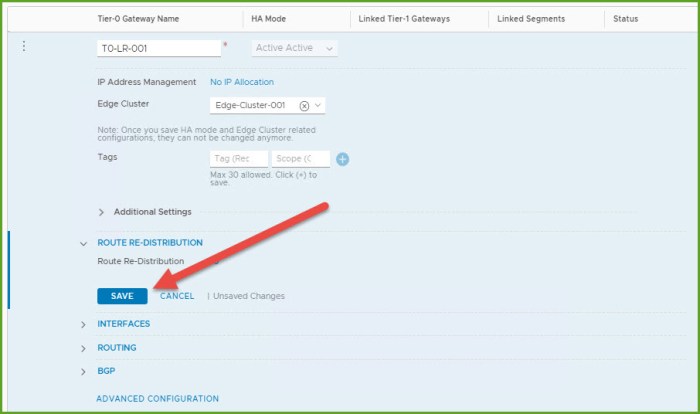Focus the Scope input field
Image resolution: width=700 pixels, height=414 pixels.
[x=300, y=159]
